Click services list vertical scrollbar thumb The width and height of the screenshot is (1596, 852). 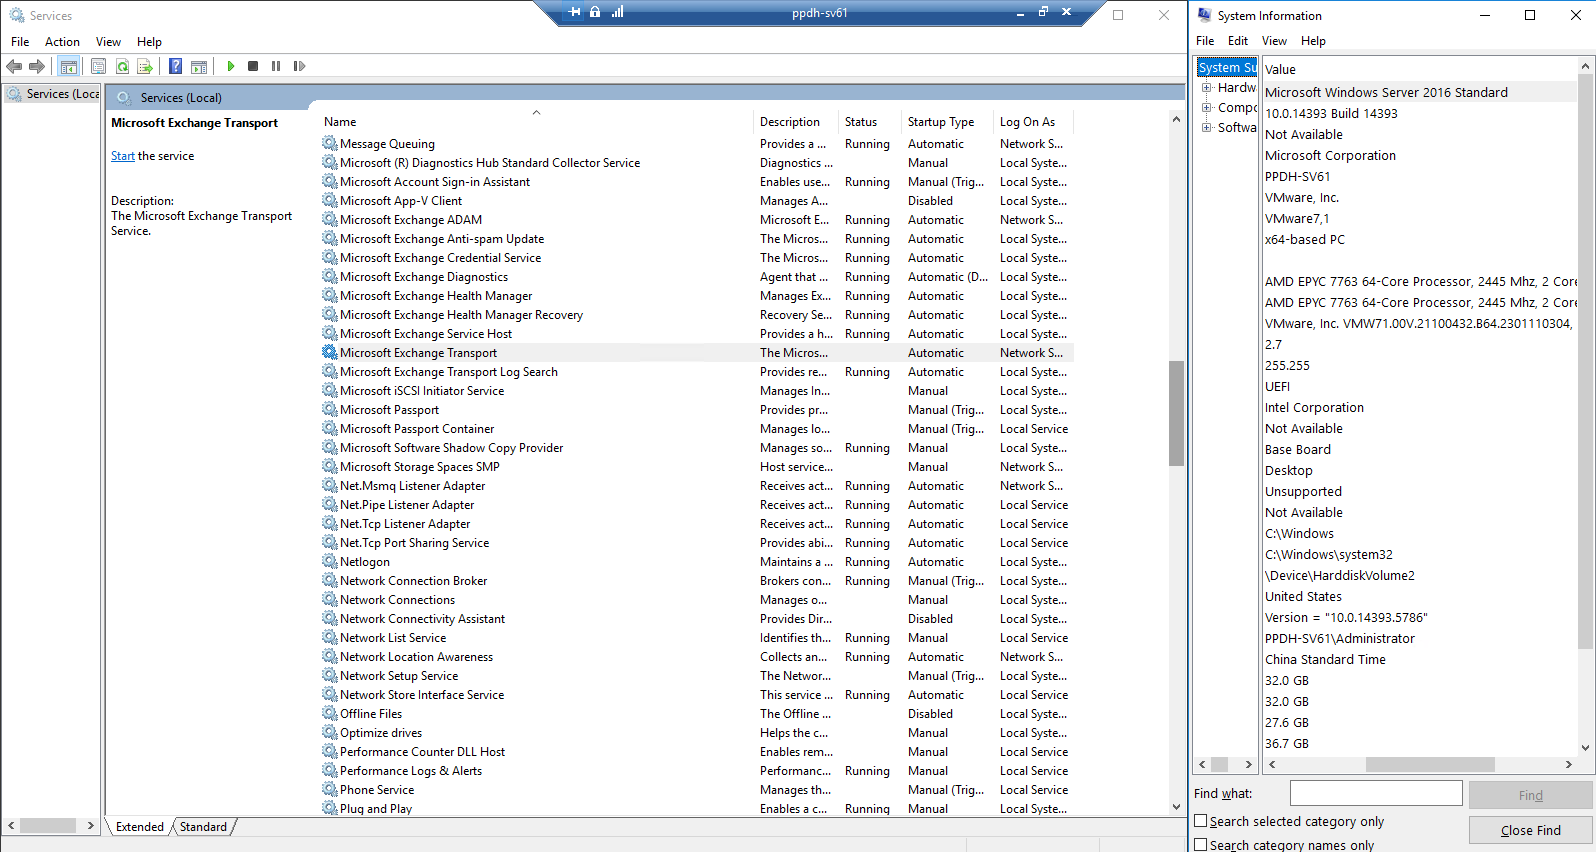1176,413
